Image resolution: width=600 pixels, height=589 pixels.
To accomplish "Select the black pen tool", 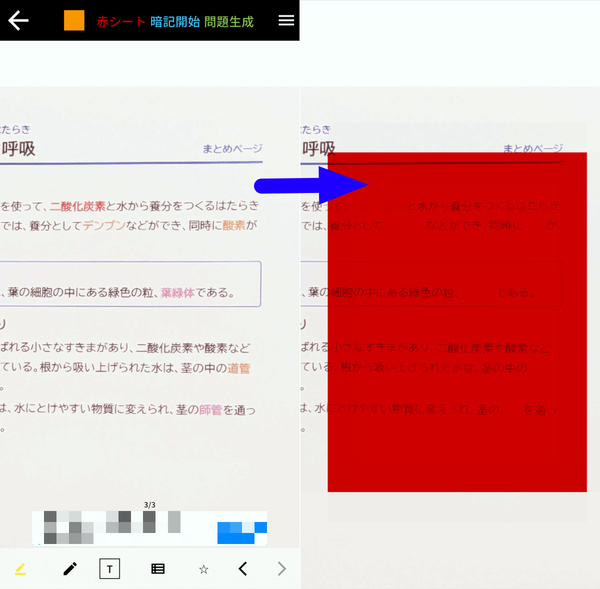I will 70,569.
